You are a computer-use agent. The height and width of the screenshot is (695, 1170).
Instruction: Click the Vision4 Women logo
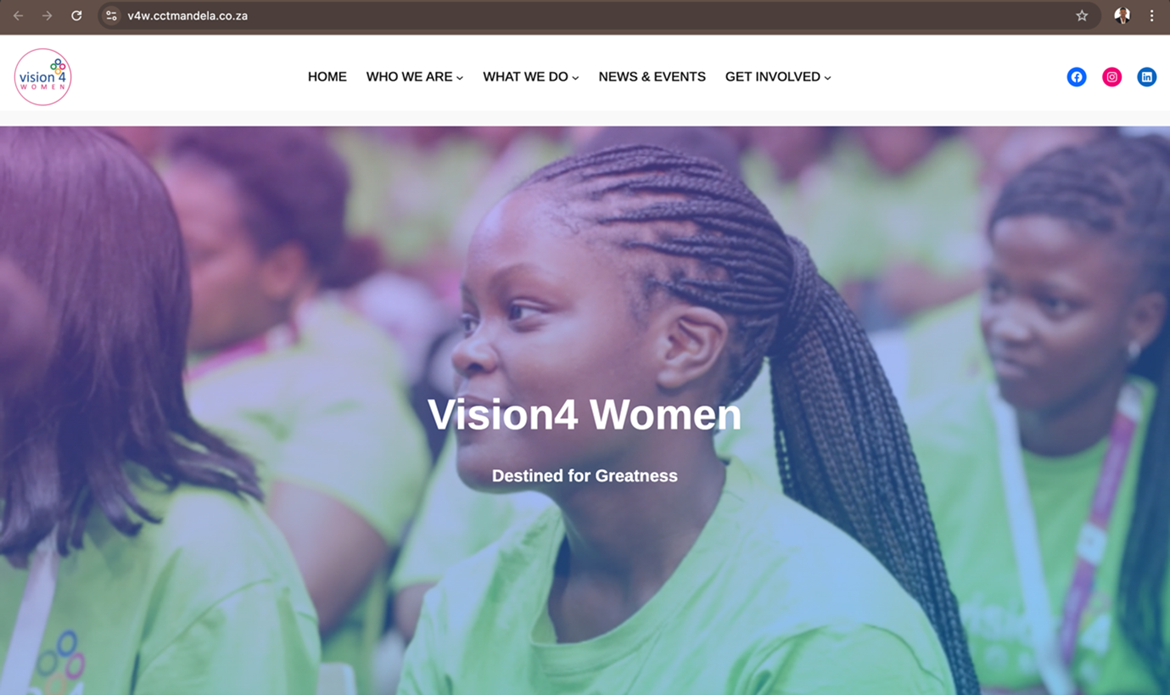43,77
